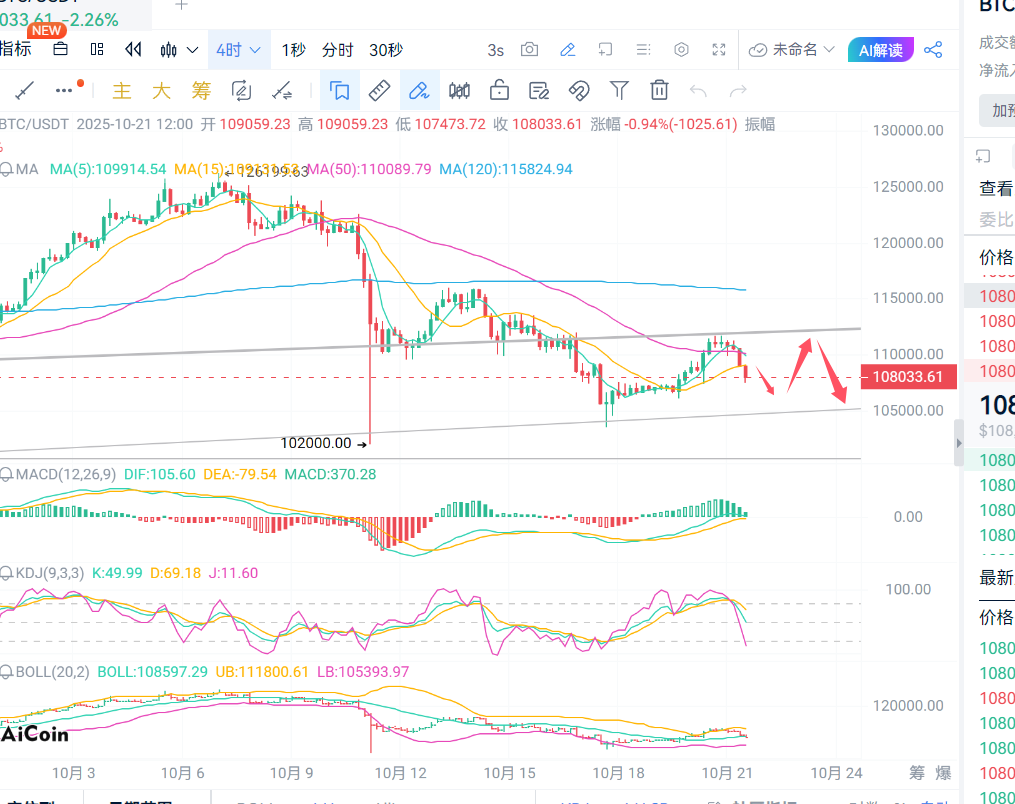Enter fullscreen chart mode
Viewport: 1015px width, 804px height.
(719, 50)
